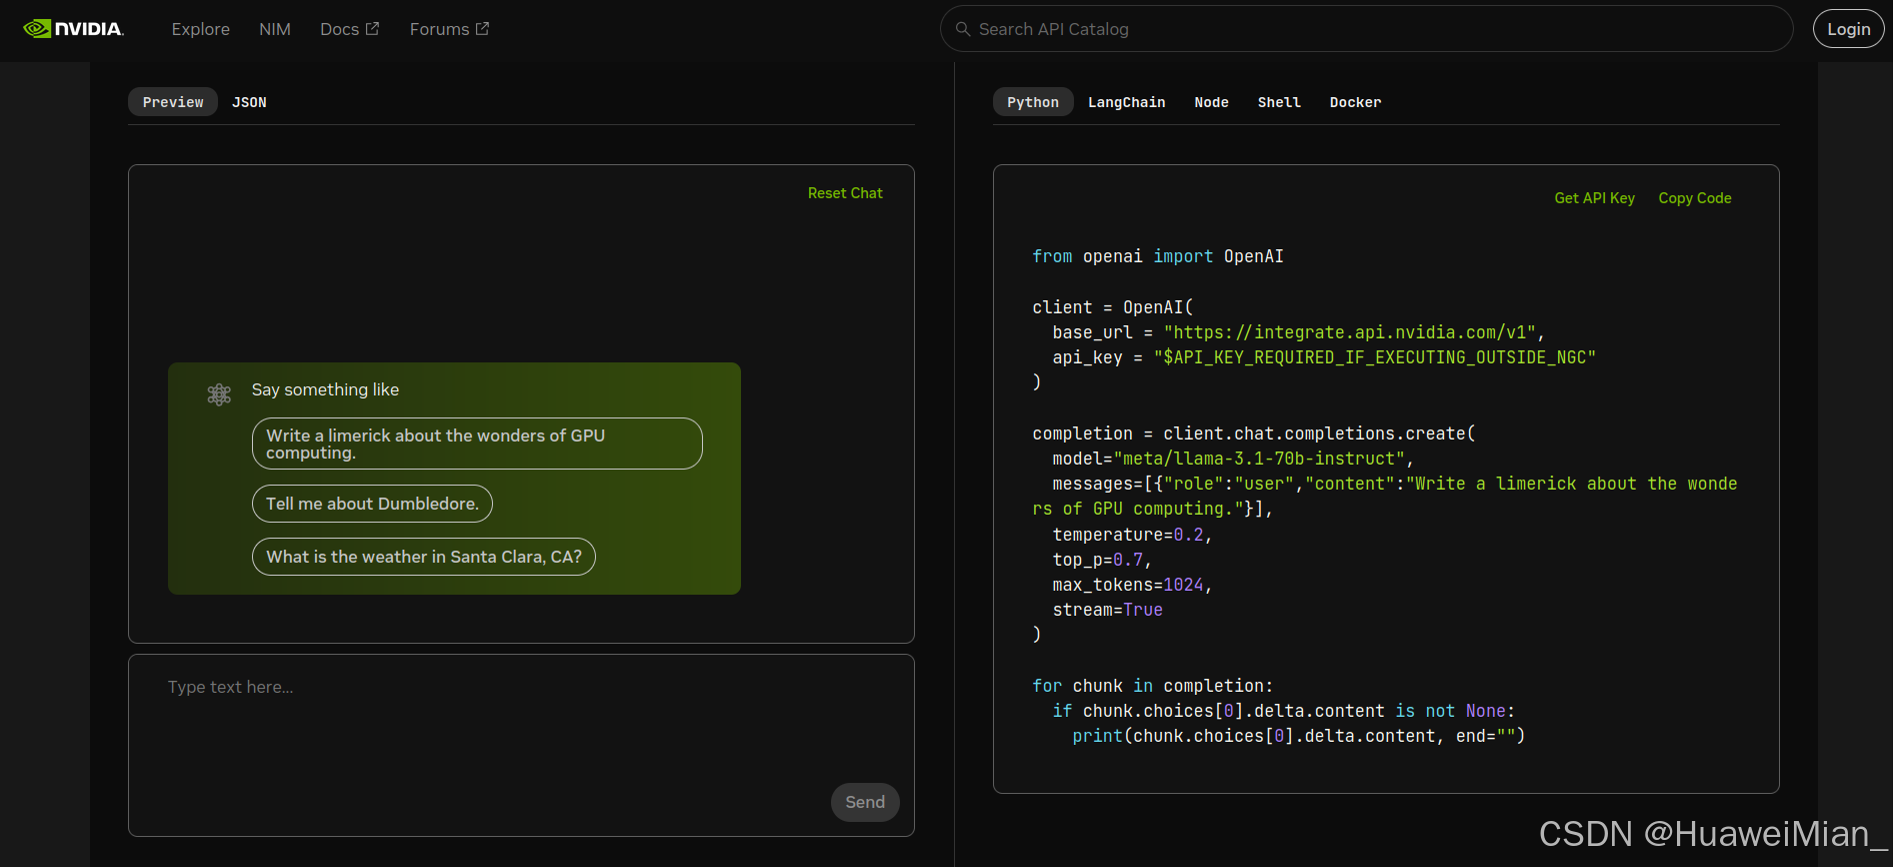Select the LangChain code tab
1893x867 pixels.
(1126, 102)
